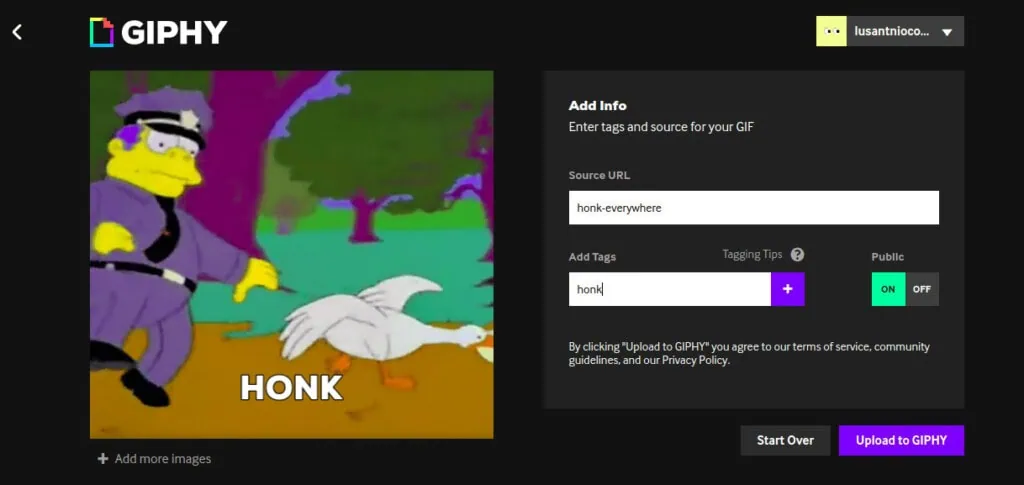The height and width of the screenshot is (485, 1024).
Task: Click 'Enter tags and source' subtitle text
Action: point(661,127)
